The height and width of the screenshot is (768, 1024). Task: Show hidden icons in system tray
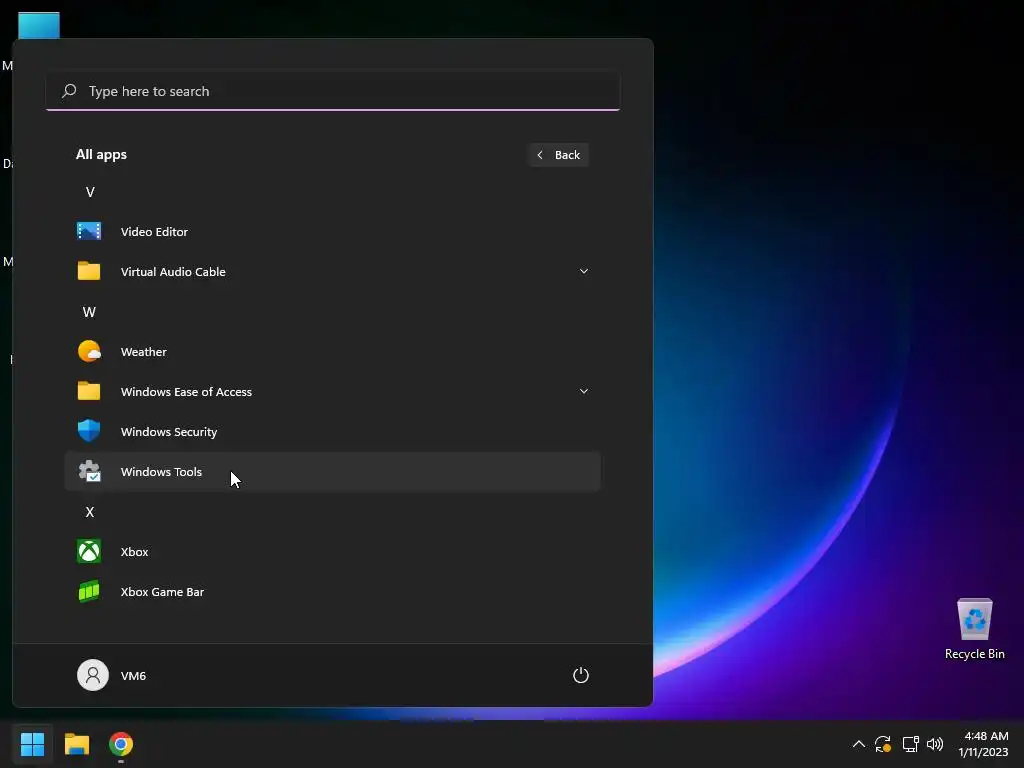coord(859,744)
